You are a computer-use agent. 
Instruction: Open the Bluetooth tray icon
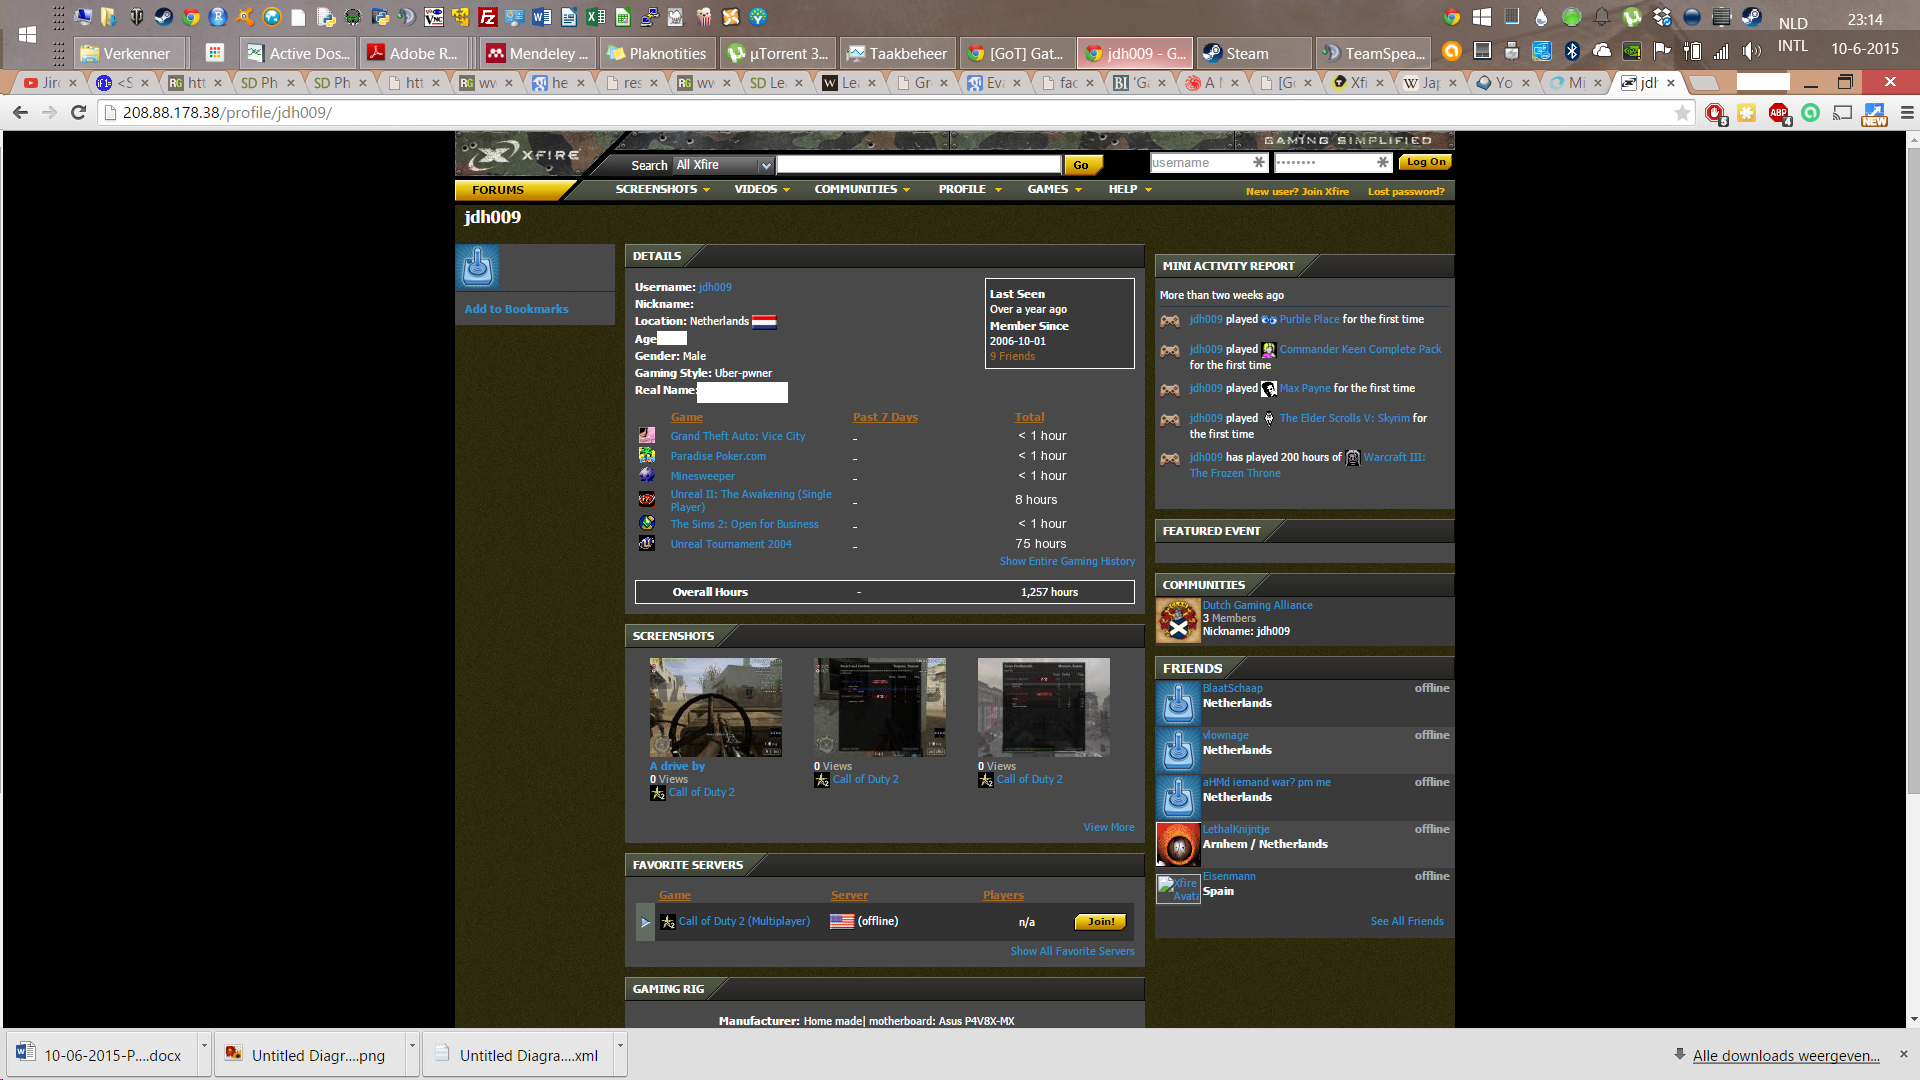pos(1571,51)
